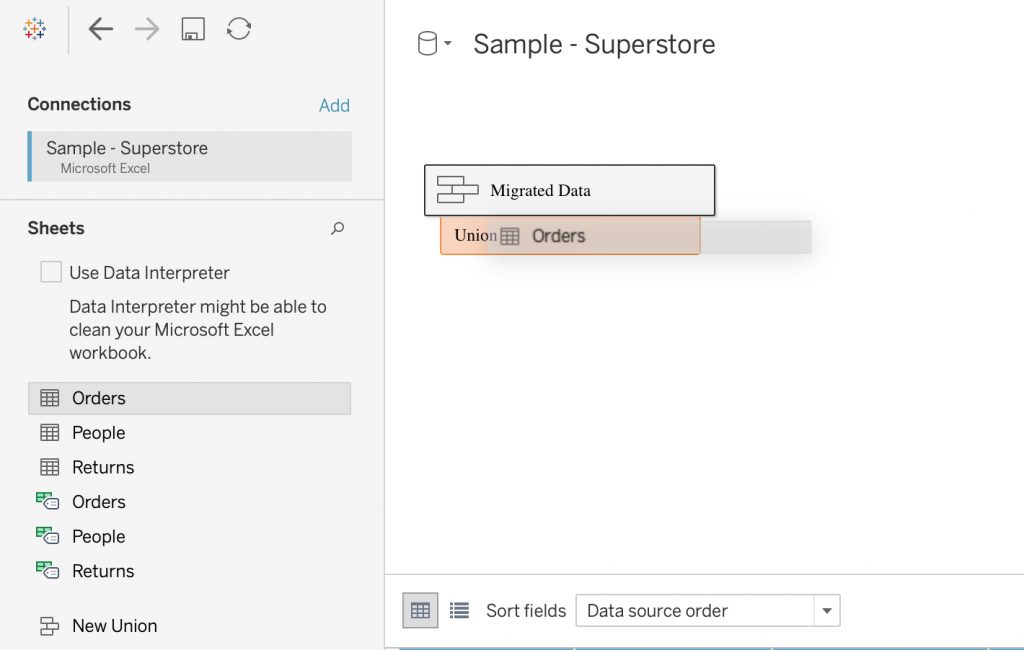Click the New Union icon
Screen dimensions: 1024x650
49,626
